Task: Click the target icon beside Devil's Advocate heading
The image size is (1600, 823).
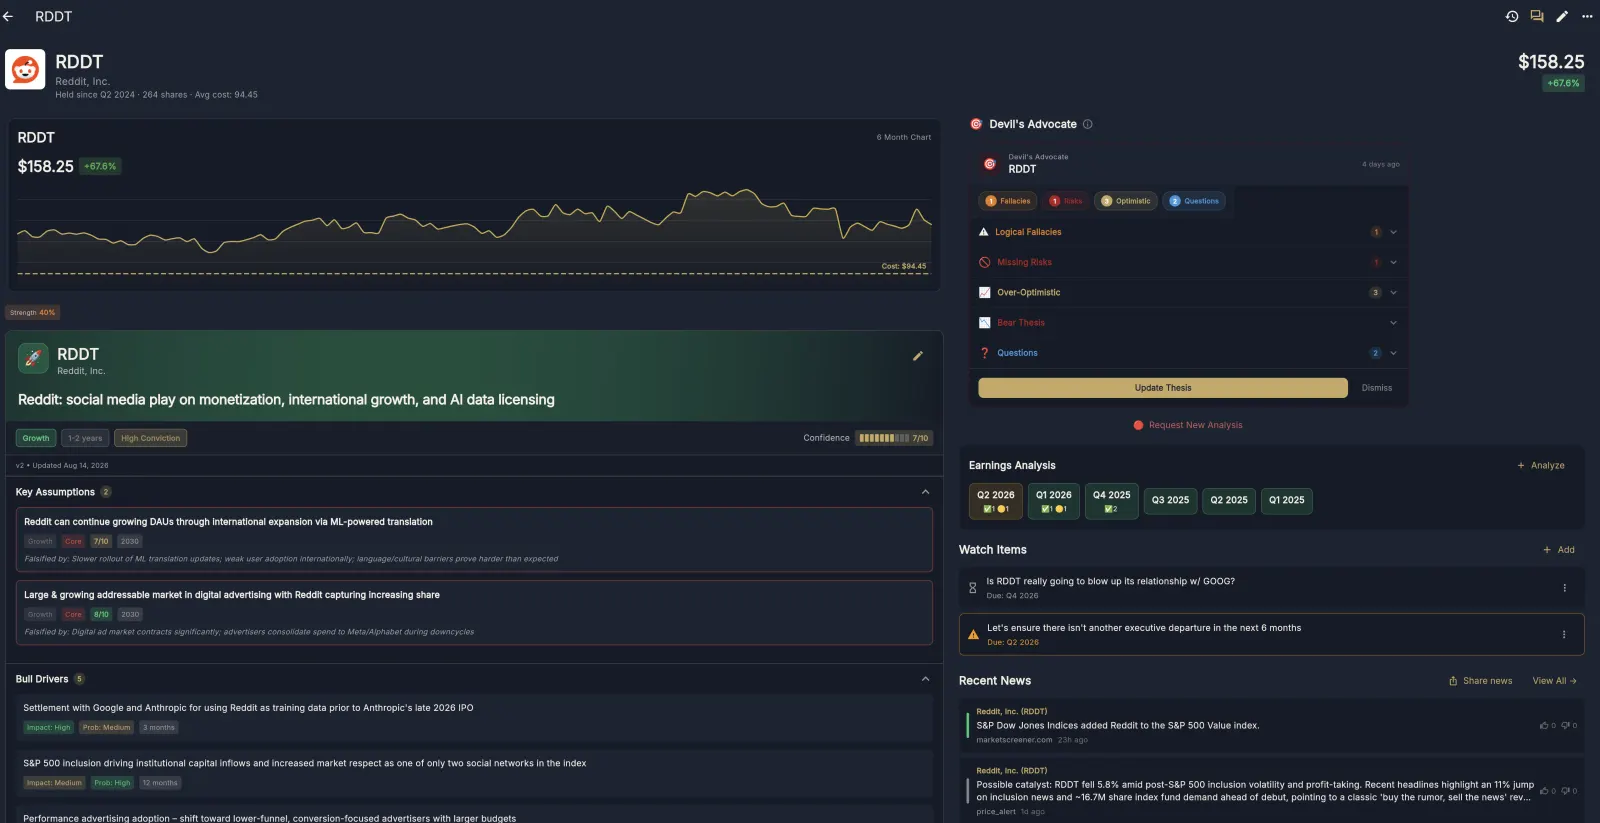Action: point(976,124)
